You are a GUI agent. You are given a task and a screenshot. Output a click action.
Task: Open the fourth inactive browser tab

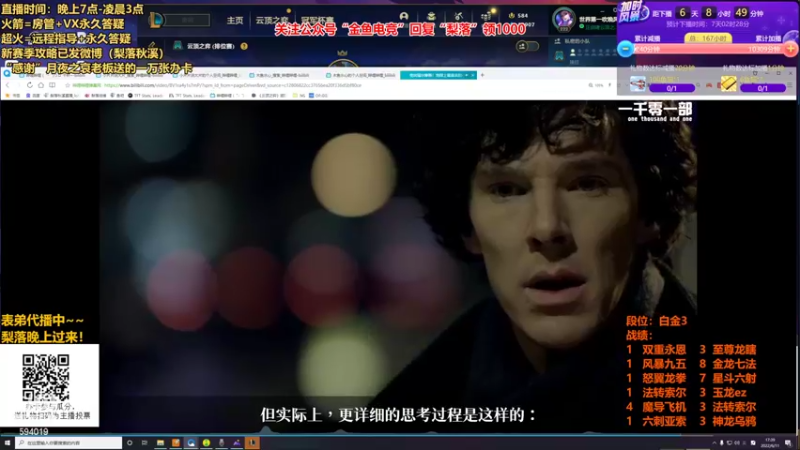[x=282, y=75]
